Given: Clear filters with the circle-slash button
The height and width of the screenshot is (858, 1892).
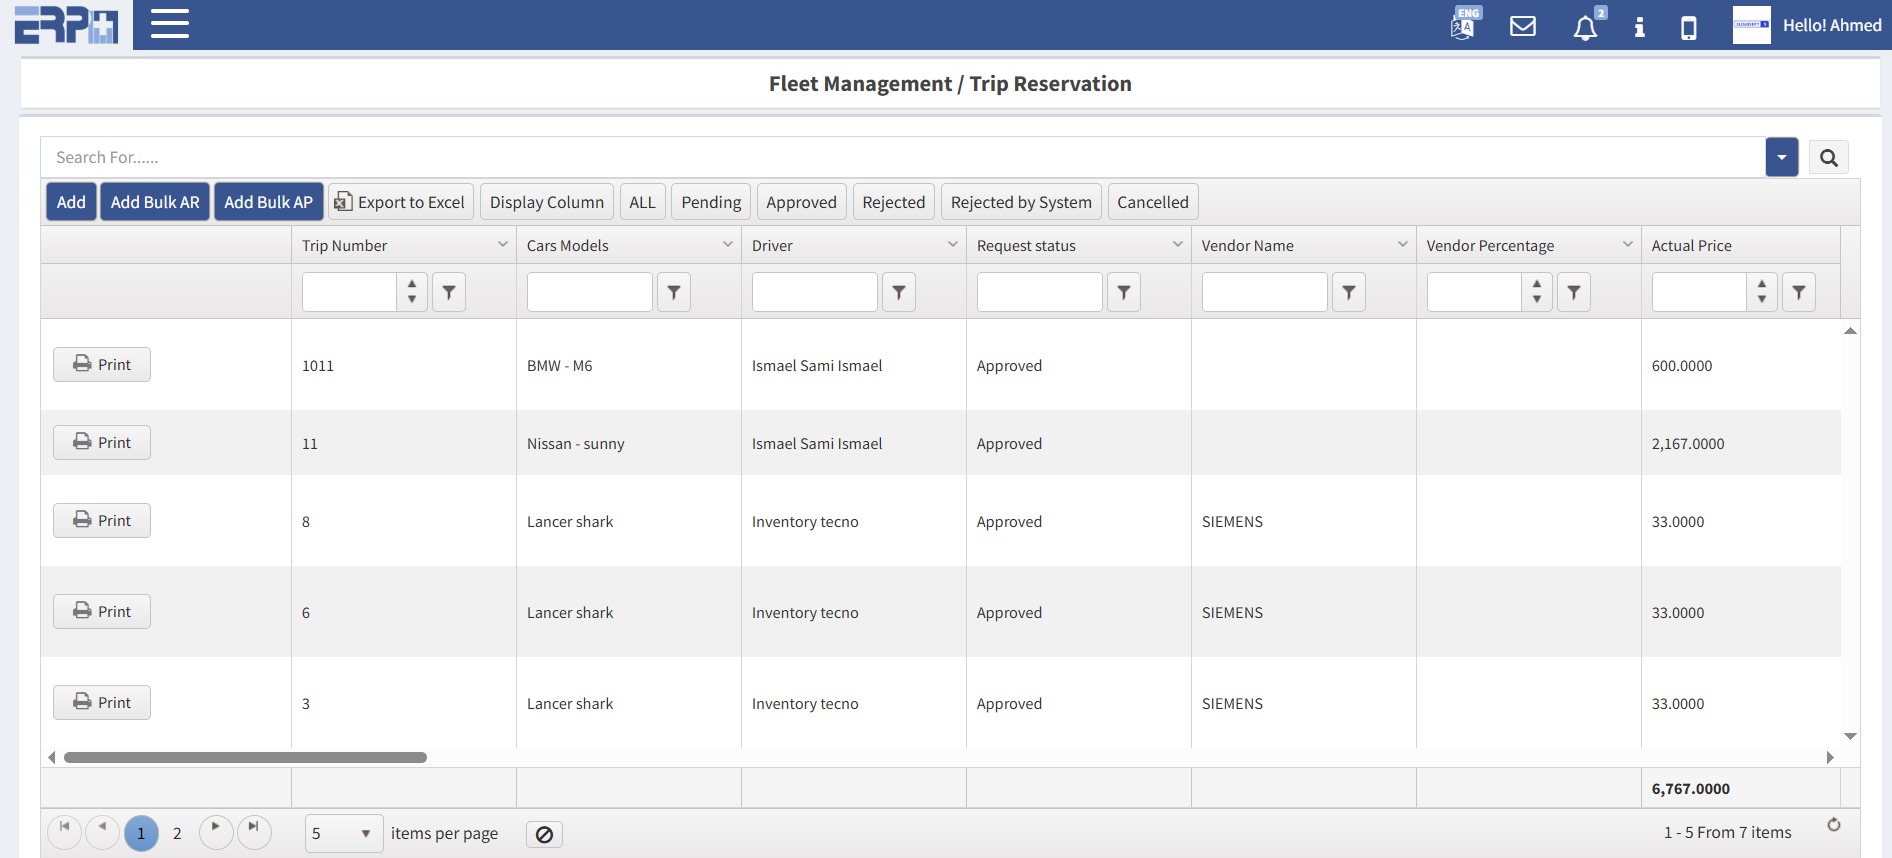Looking at the screenshot, I should (544, 834).
